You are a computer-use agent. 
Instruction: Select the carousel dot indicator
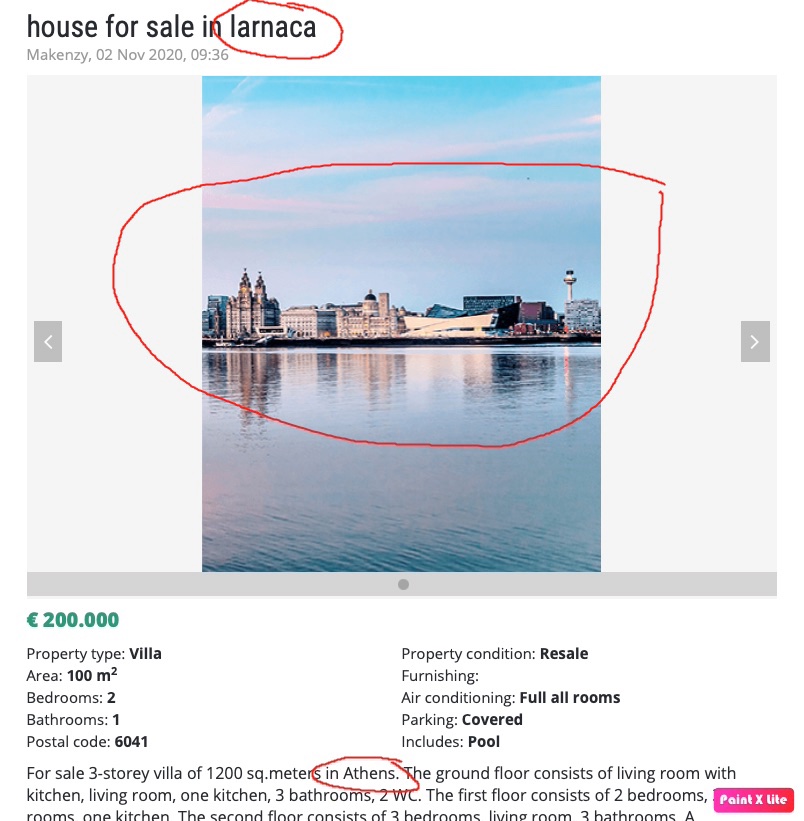point(403,584)
